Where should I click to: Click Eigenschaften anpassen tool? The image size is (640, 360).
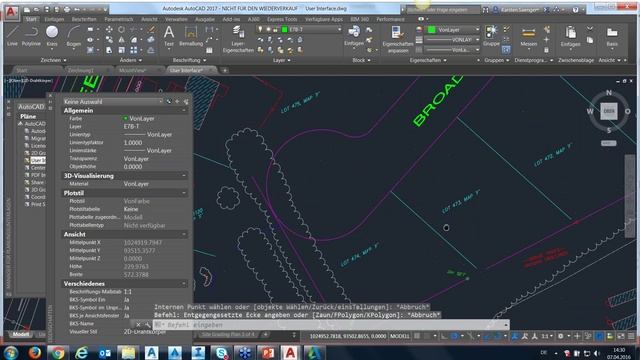398,39
